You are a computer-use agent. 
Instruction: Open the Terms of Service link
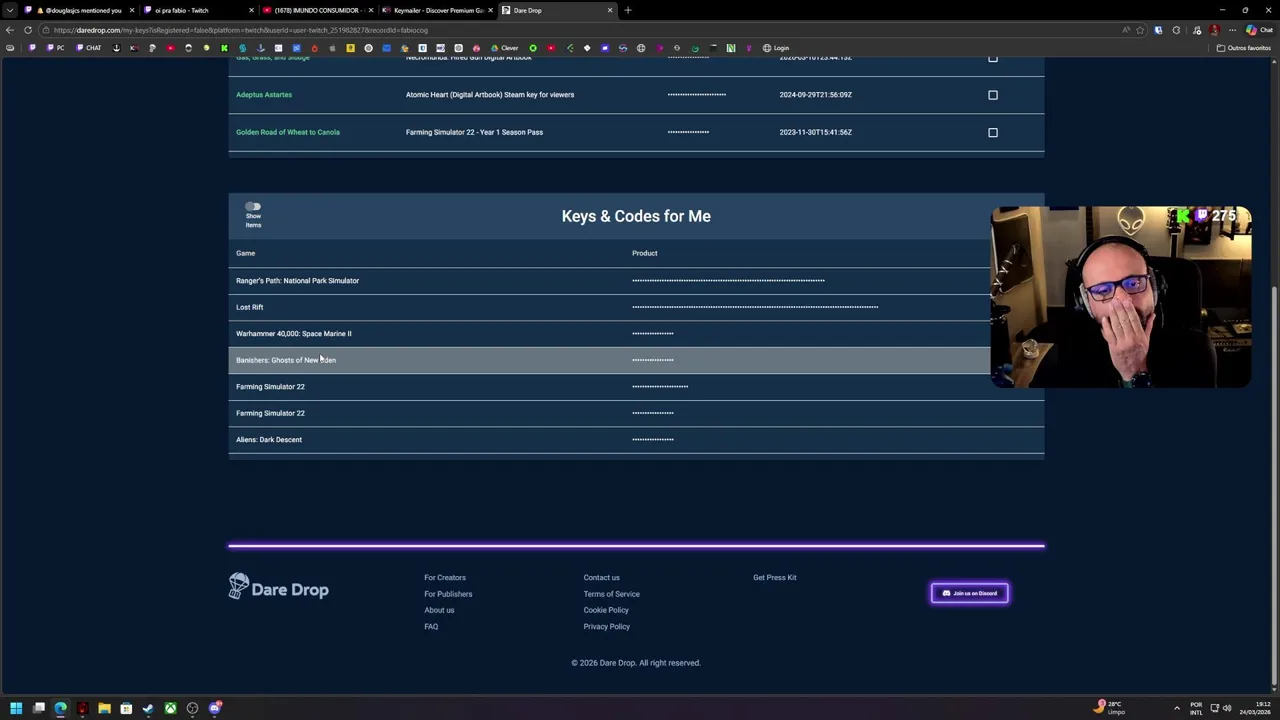pos(612,594)
